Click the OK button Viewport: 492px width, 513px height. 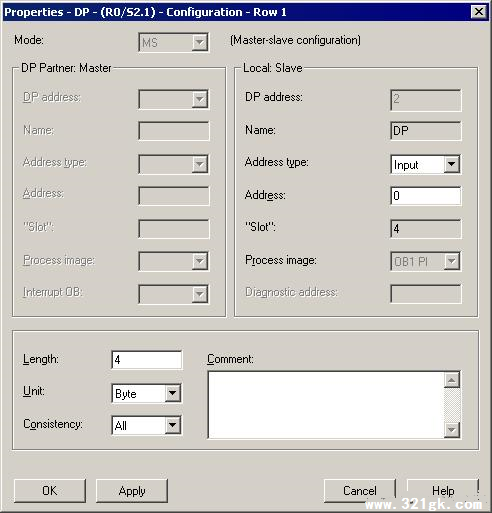(50, 491)
